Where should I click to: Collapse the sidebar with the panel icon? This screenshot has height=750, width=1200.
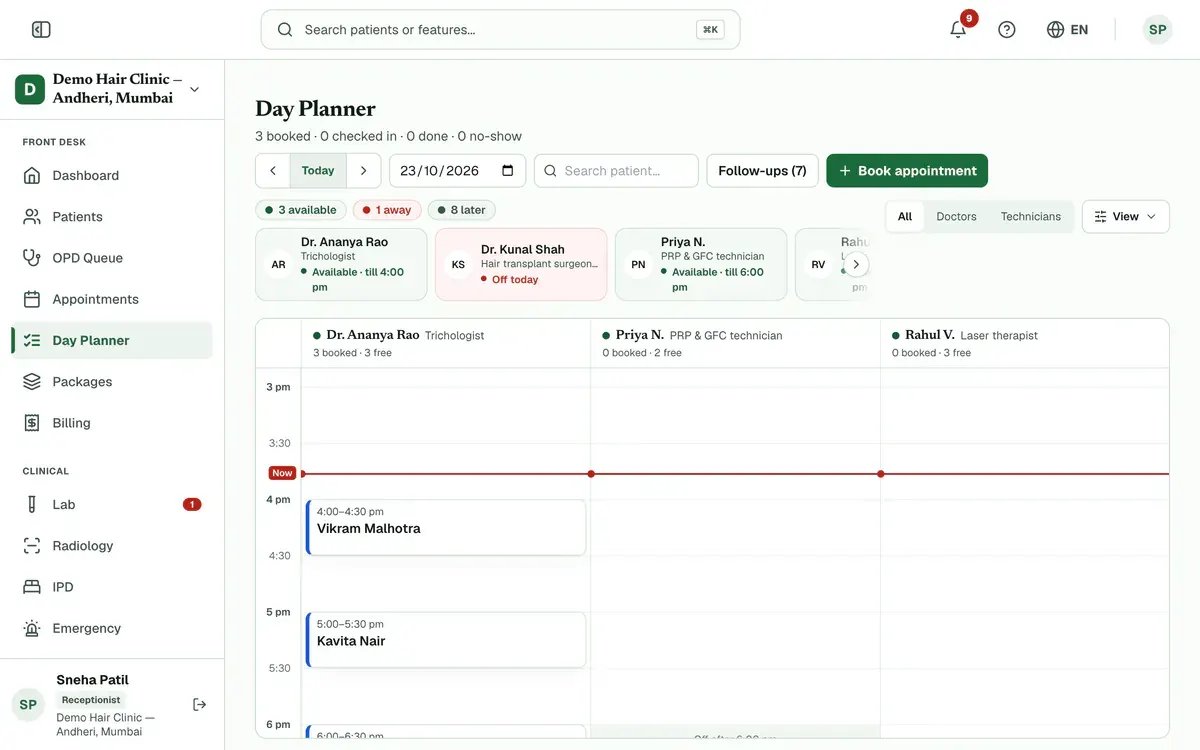(x=41, y=30)
